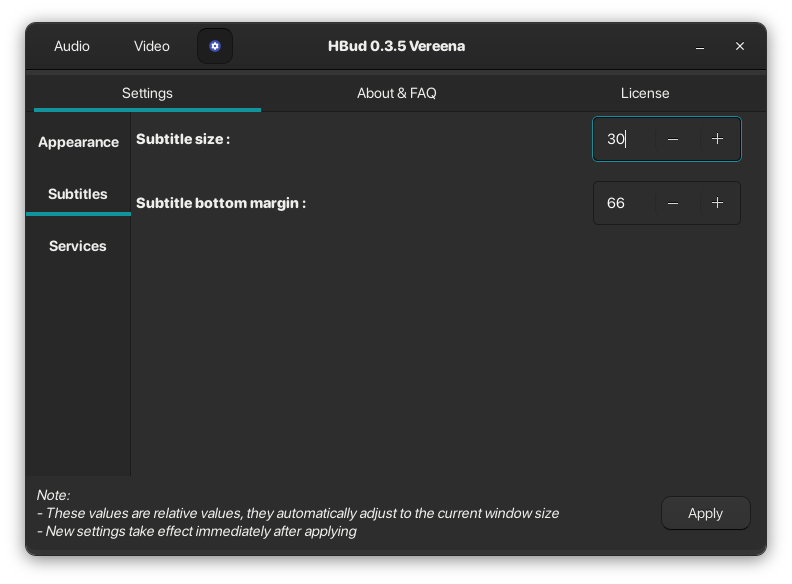This screenshot has width=792, height=584.
Task: Close the HBud window
Action: click(x=740, y=46)
